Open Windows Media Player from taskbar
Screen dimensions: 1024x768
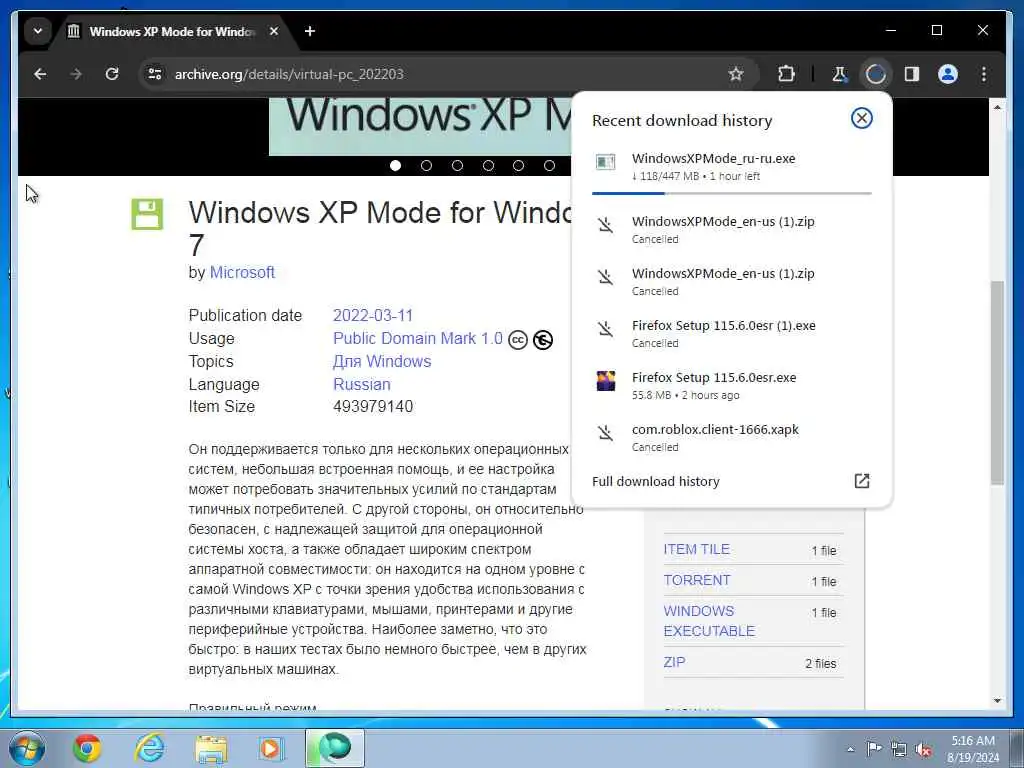(x=270, y=748)
